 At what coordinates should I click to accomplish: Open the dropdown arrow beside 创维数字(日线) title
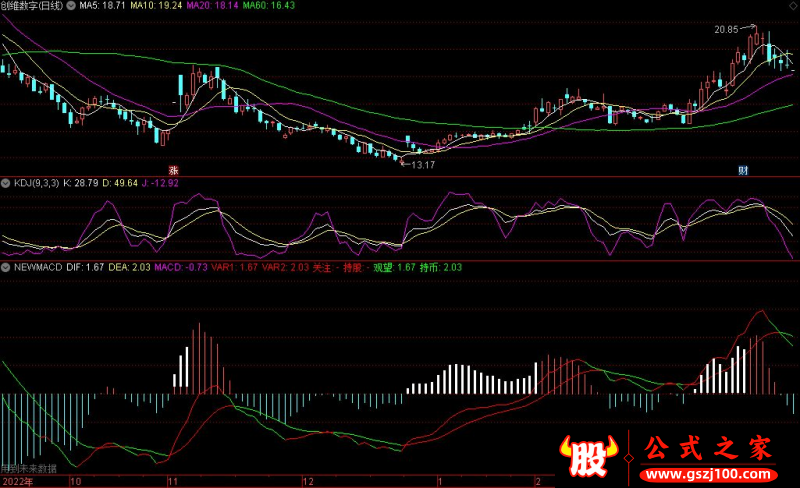(x=73, y=6)
